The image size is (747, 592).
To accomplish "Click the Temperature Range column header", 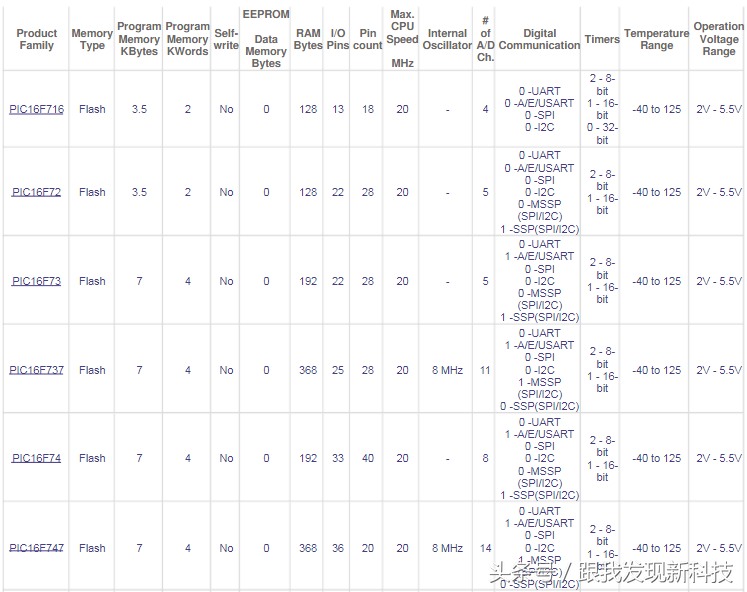I will click(x=656, y=40).
